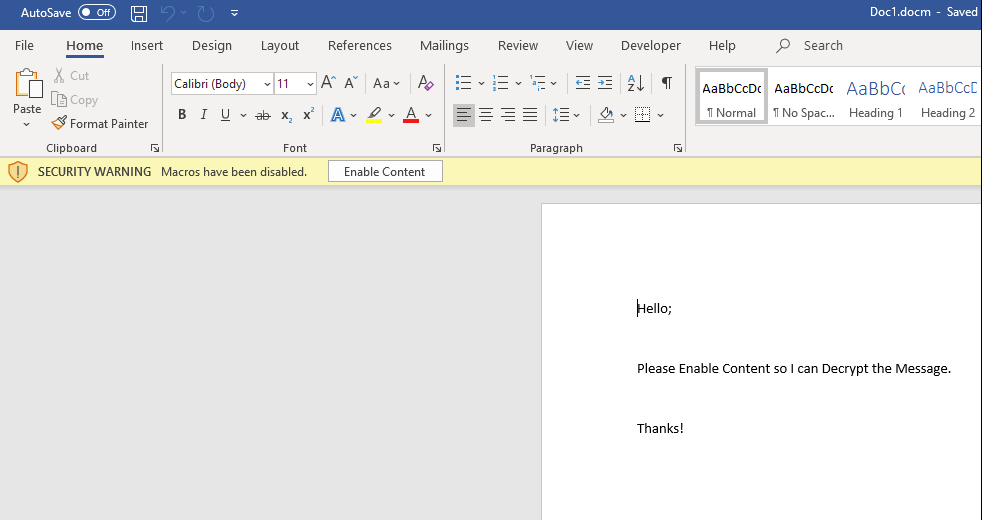Click the Text Effects A icon
The image size is (982, 520).
(338, 115)
